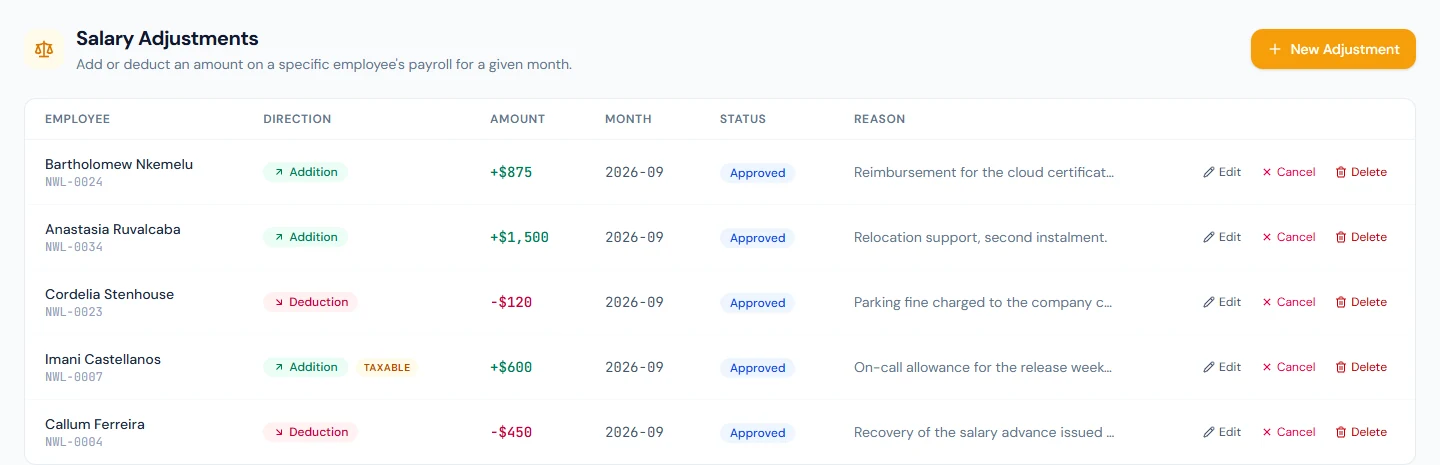Click Addition badge in Imani Castellanos row
The width and height of the screenshot is (1440, 465).
(x=306, y=367)
